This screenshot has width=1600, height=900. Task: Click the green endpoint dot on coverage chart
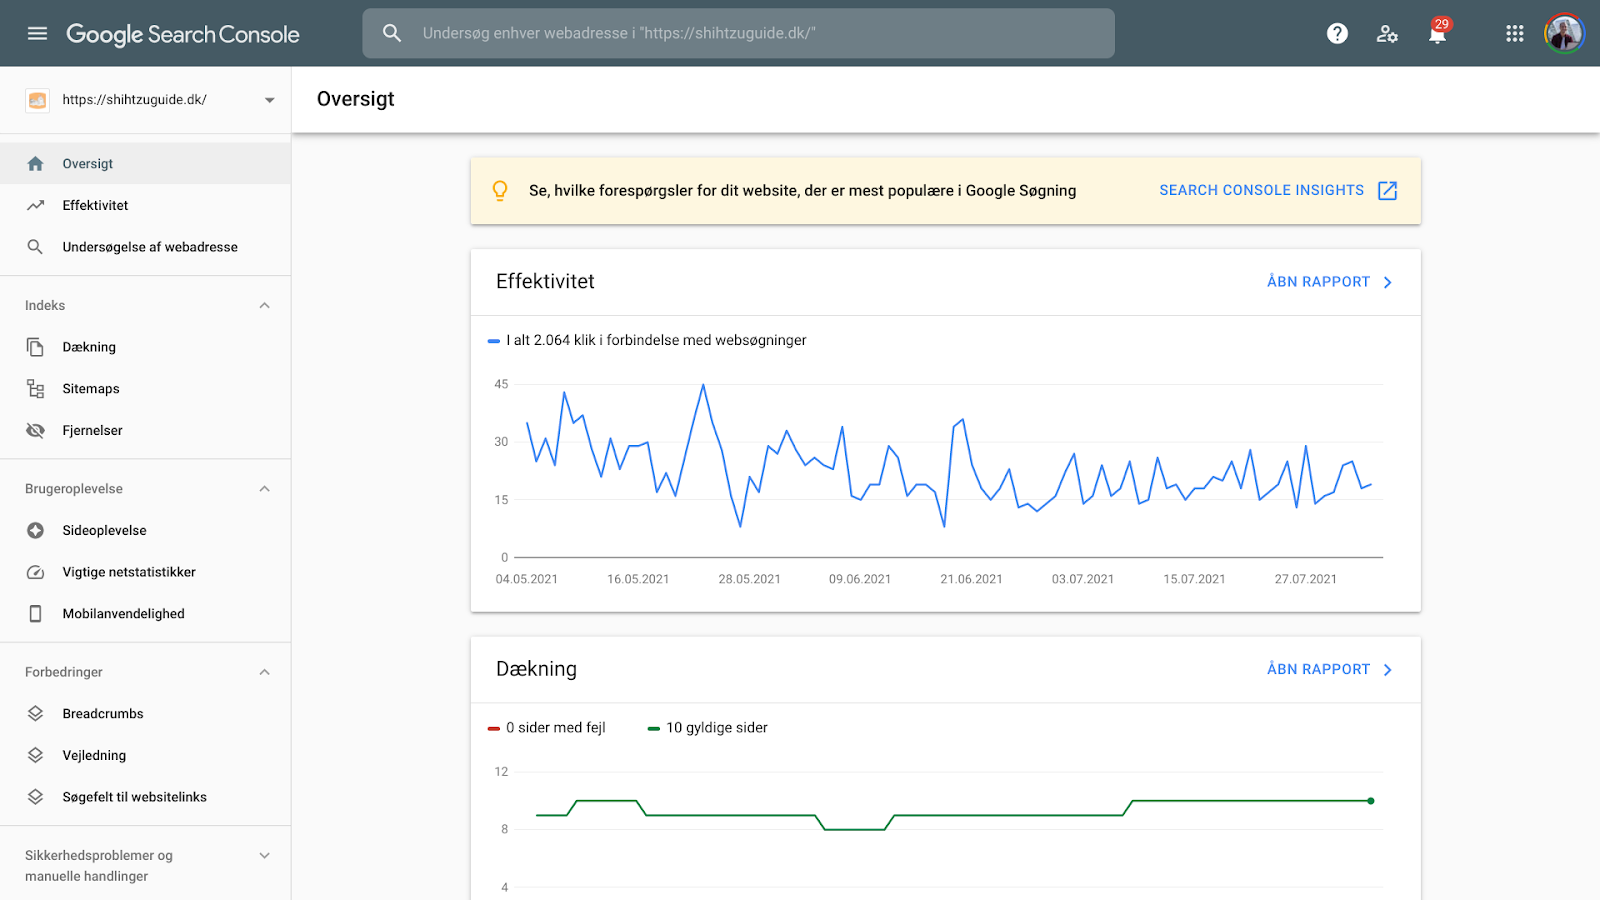pos(1371,801)
